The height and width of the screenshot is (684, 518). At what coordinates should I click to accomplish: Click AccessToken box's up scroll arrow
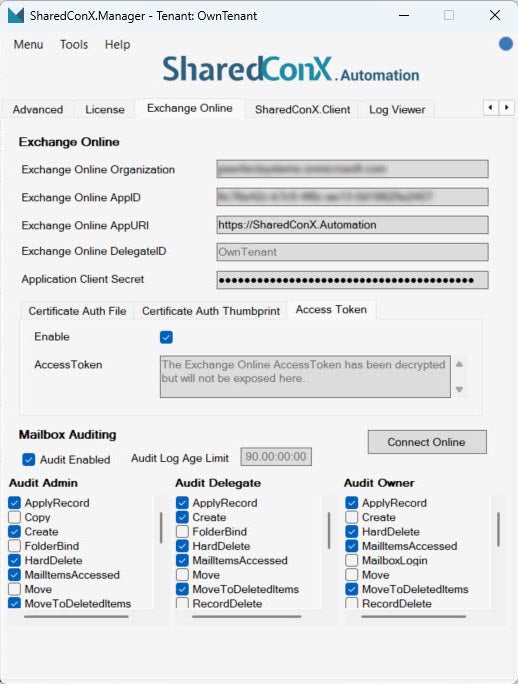pos(459,364)
